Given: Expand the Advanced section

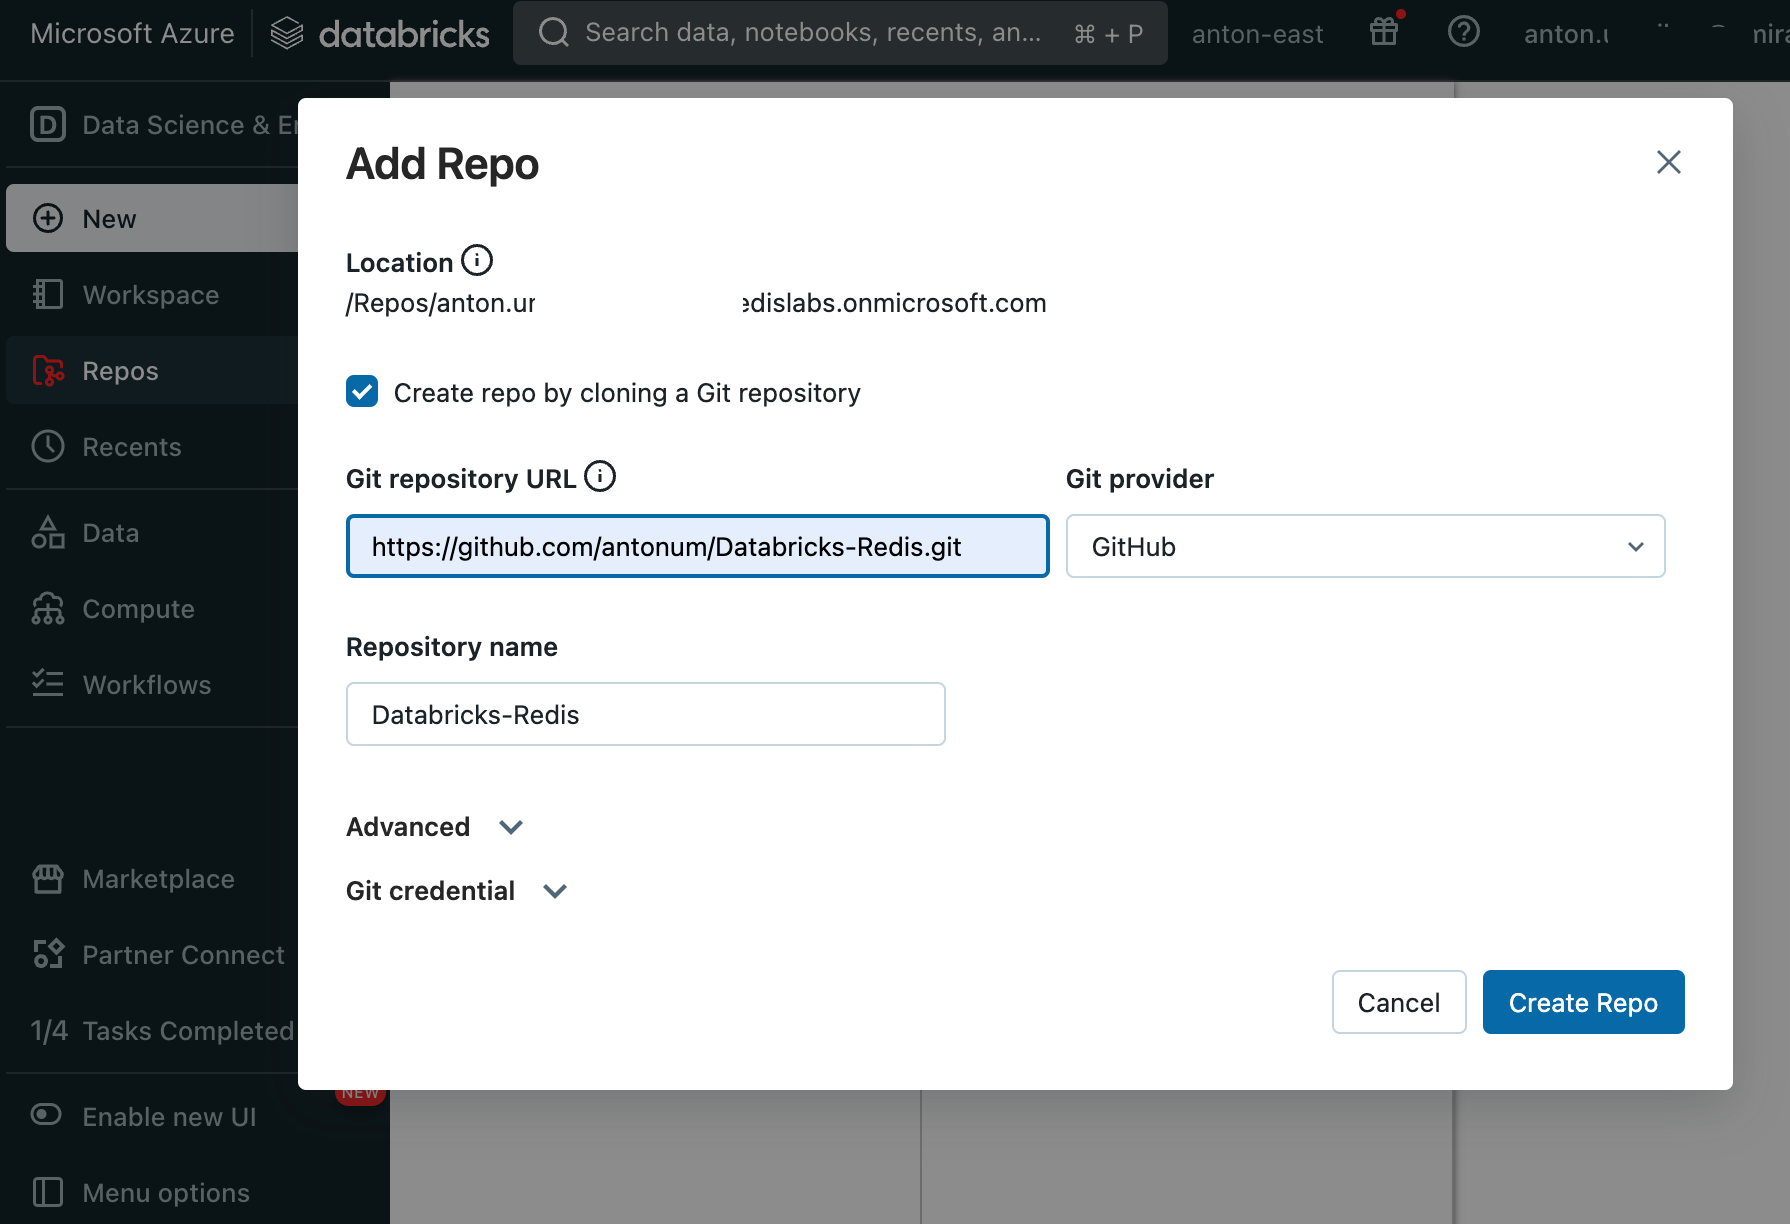Looking at the screenshot, I should pos(435,827).
